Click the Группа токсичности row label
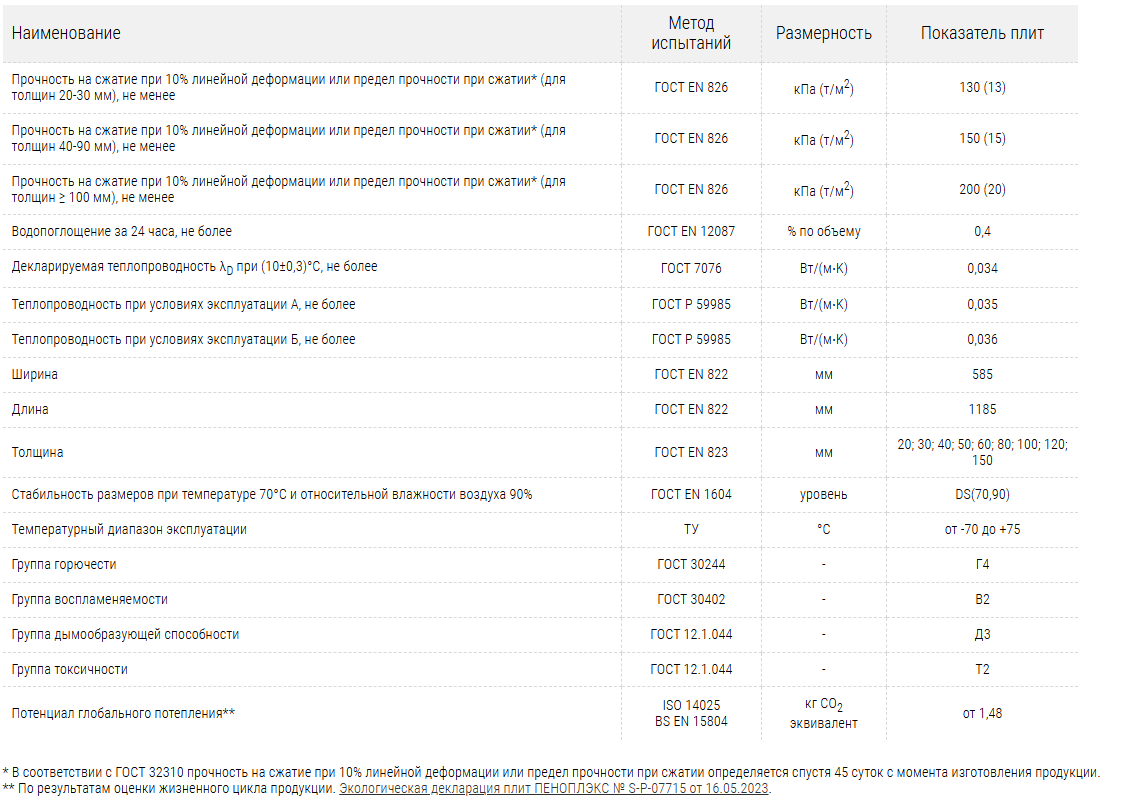 coord(70,669)
